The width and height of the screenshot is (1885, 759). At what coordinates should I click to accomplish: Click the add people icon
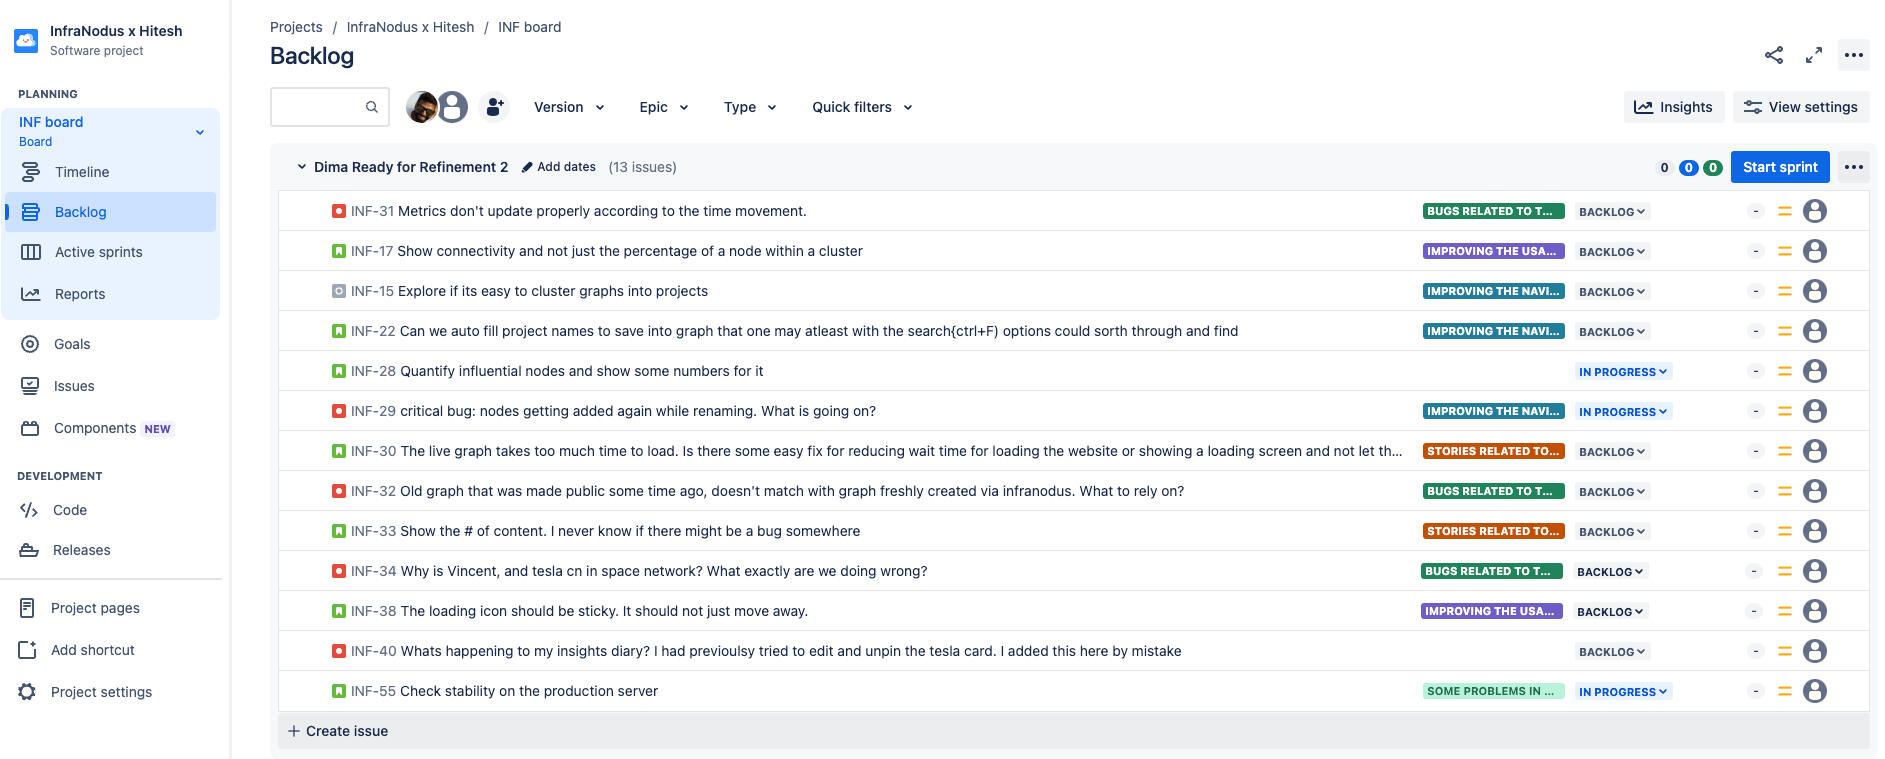click(494, 107)
